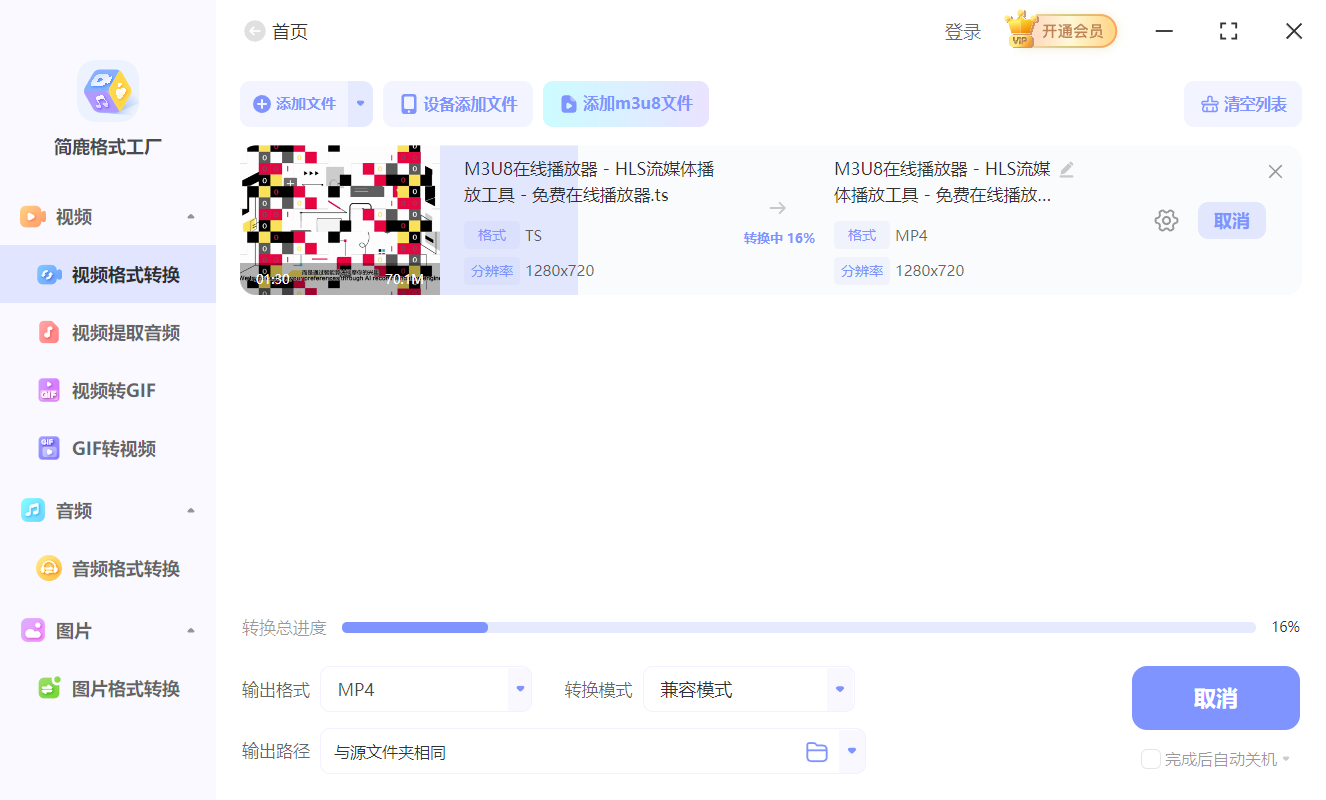Click the 添加文件 button
1326x800 pixels.
click(295, 104)
